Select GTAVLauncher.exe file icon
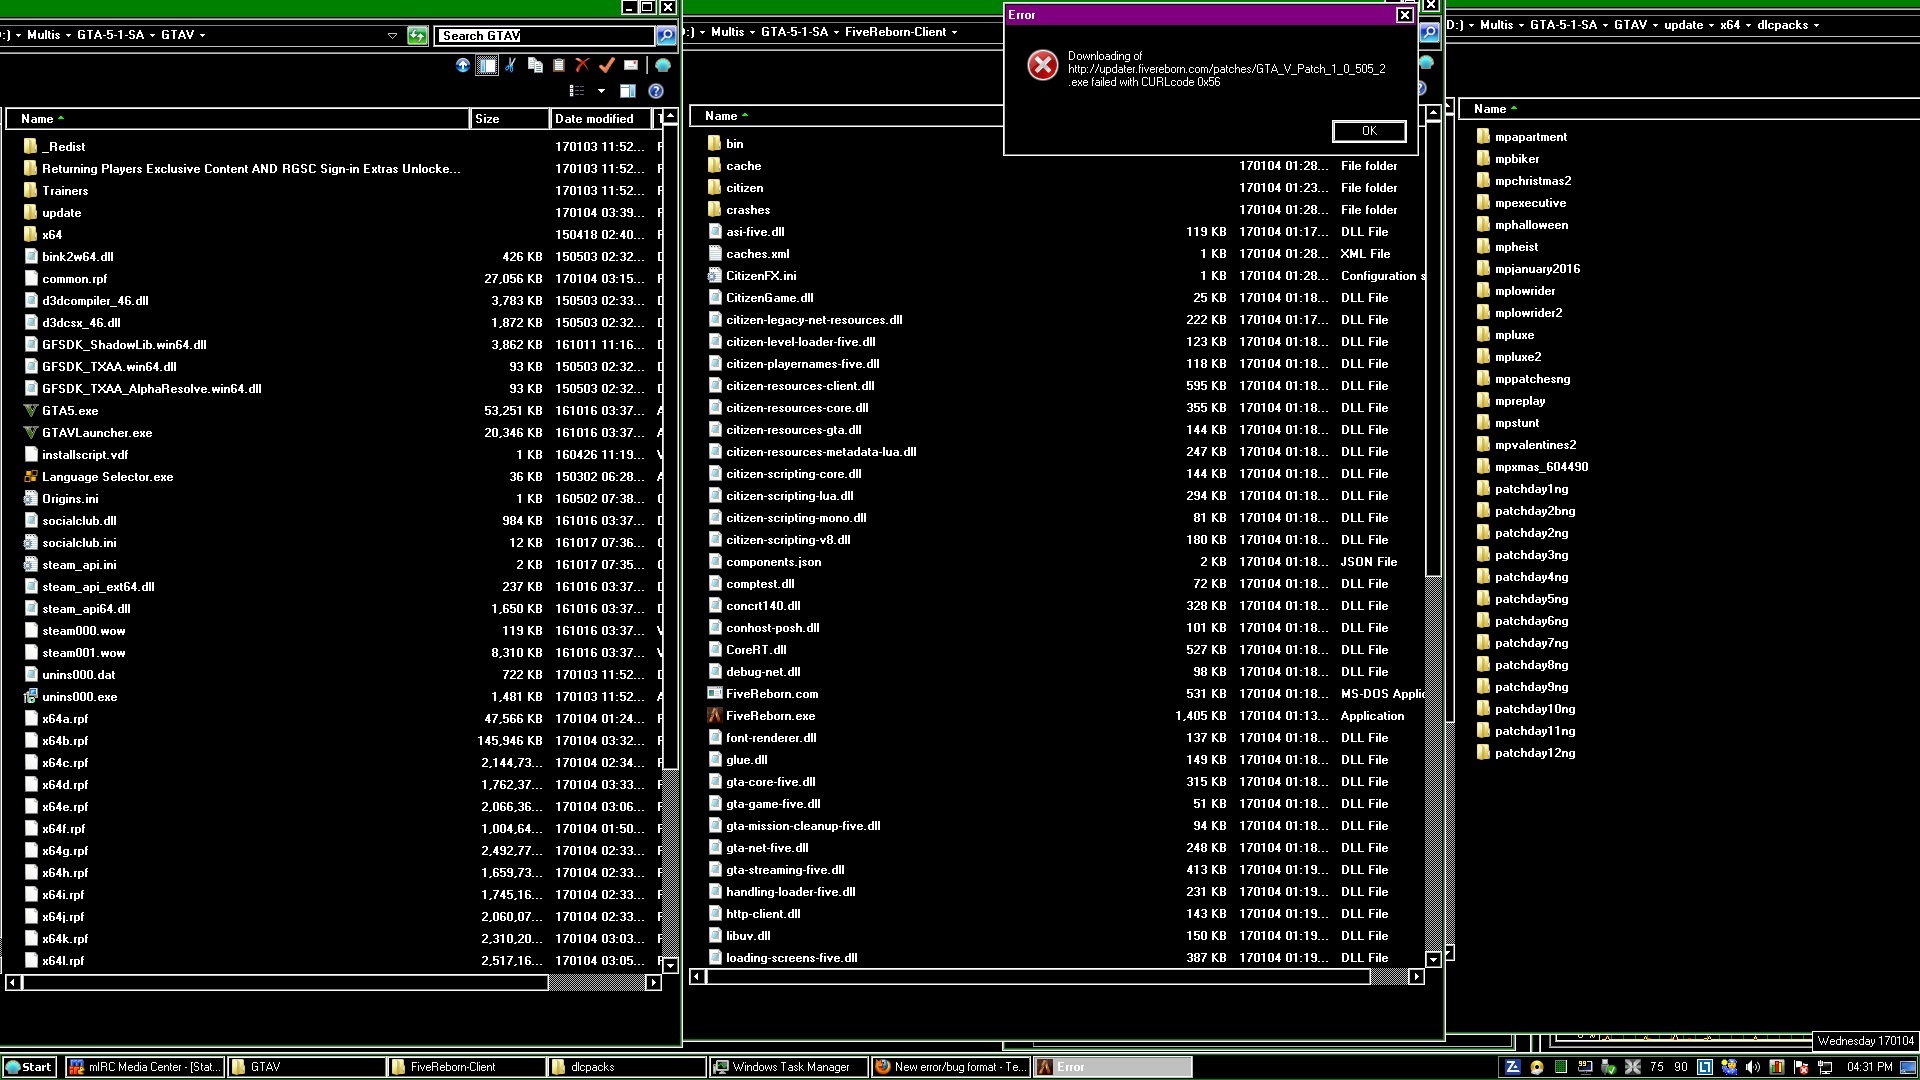The width and height of the screenshot is (1920, 1080). (31, 433)
